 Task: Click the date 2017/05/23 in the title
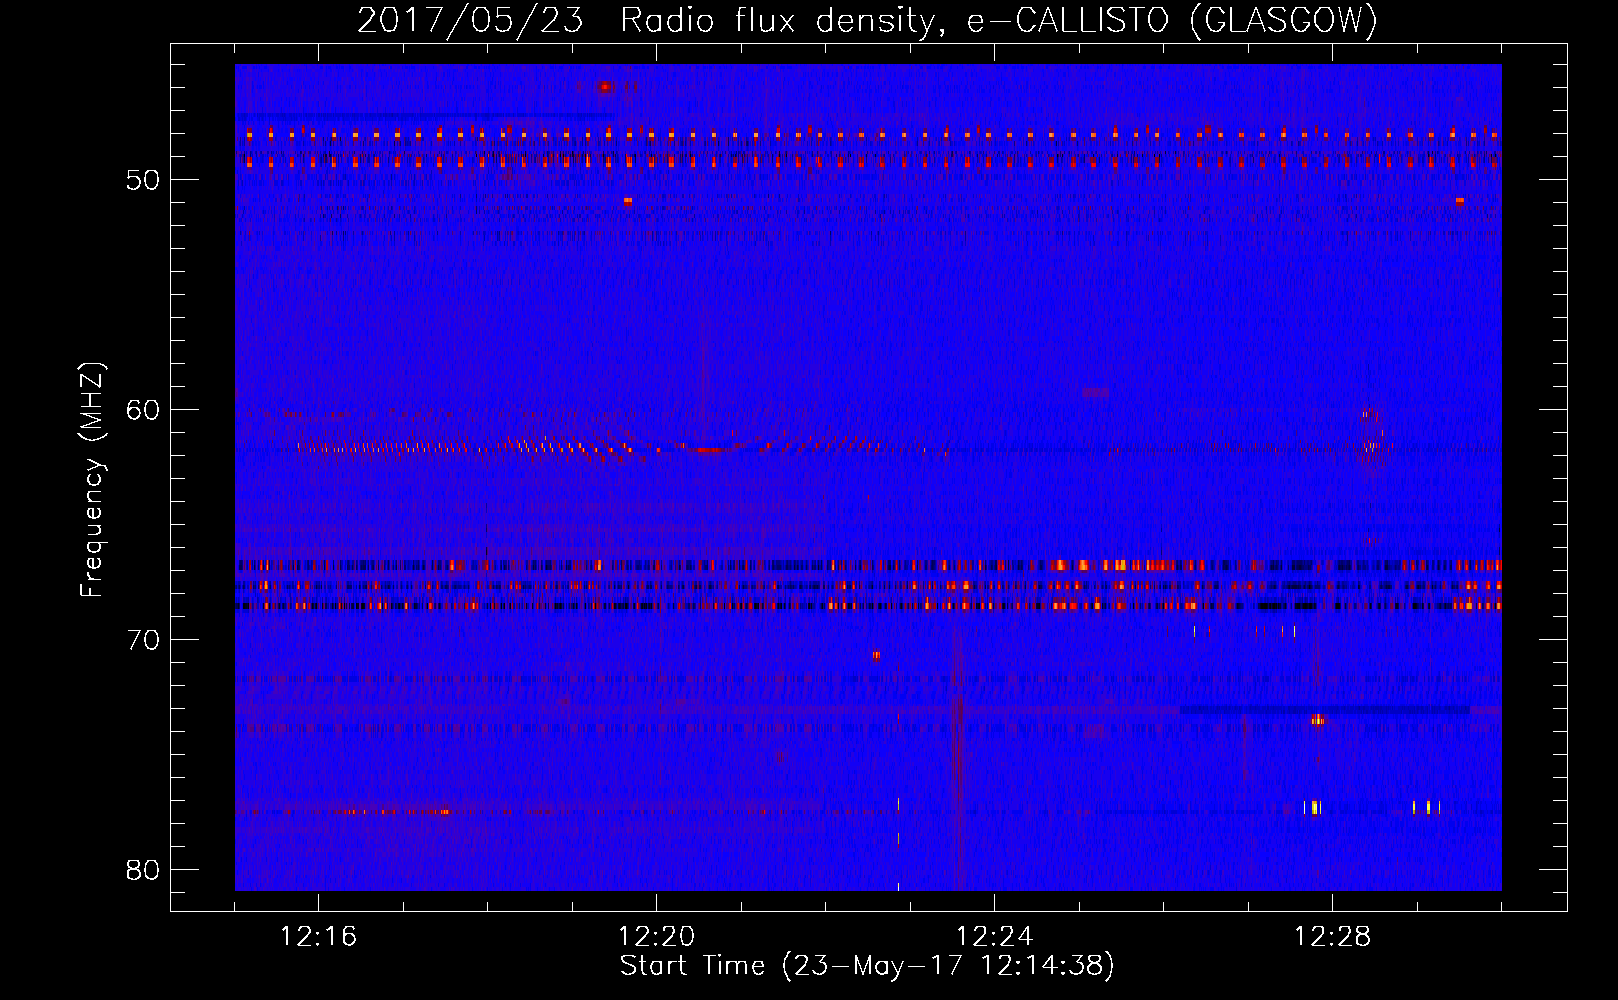[x=470, y=21]
